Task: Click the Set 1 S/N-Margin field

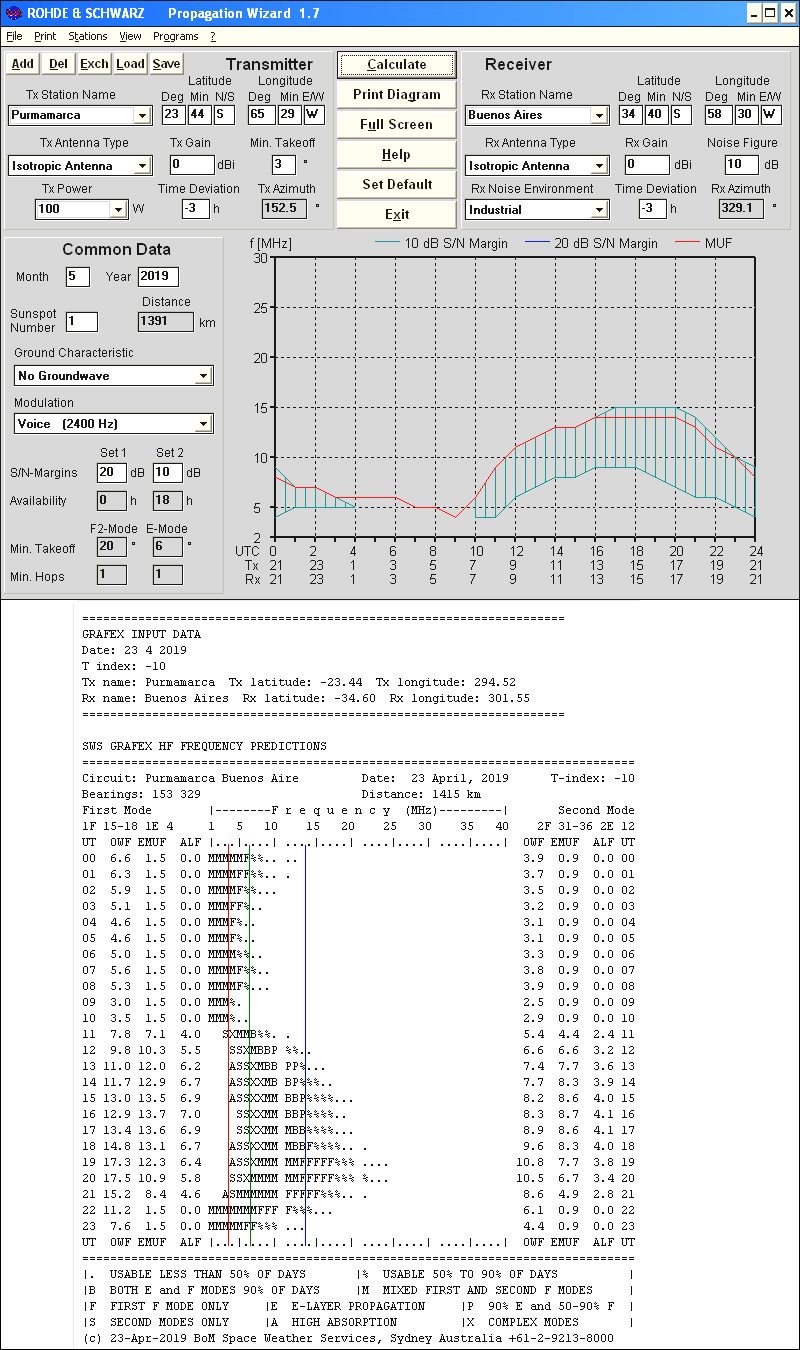Action: (x=111, y=472)
